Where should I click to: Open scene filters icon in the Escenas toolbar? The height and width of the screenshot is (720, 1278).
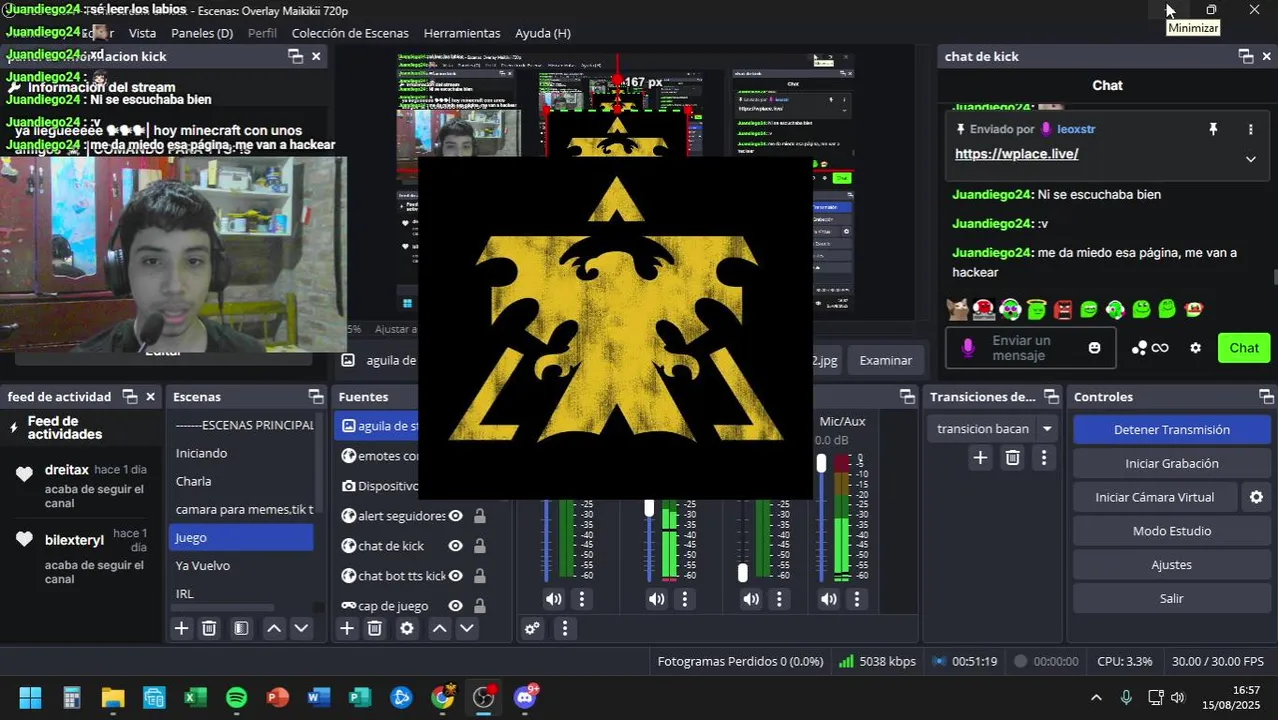coord(241,628)
